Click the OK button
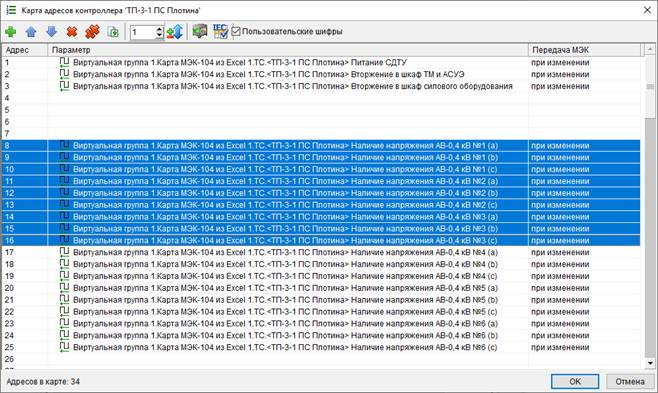 (x=575, y=382)
